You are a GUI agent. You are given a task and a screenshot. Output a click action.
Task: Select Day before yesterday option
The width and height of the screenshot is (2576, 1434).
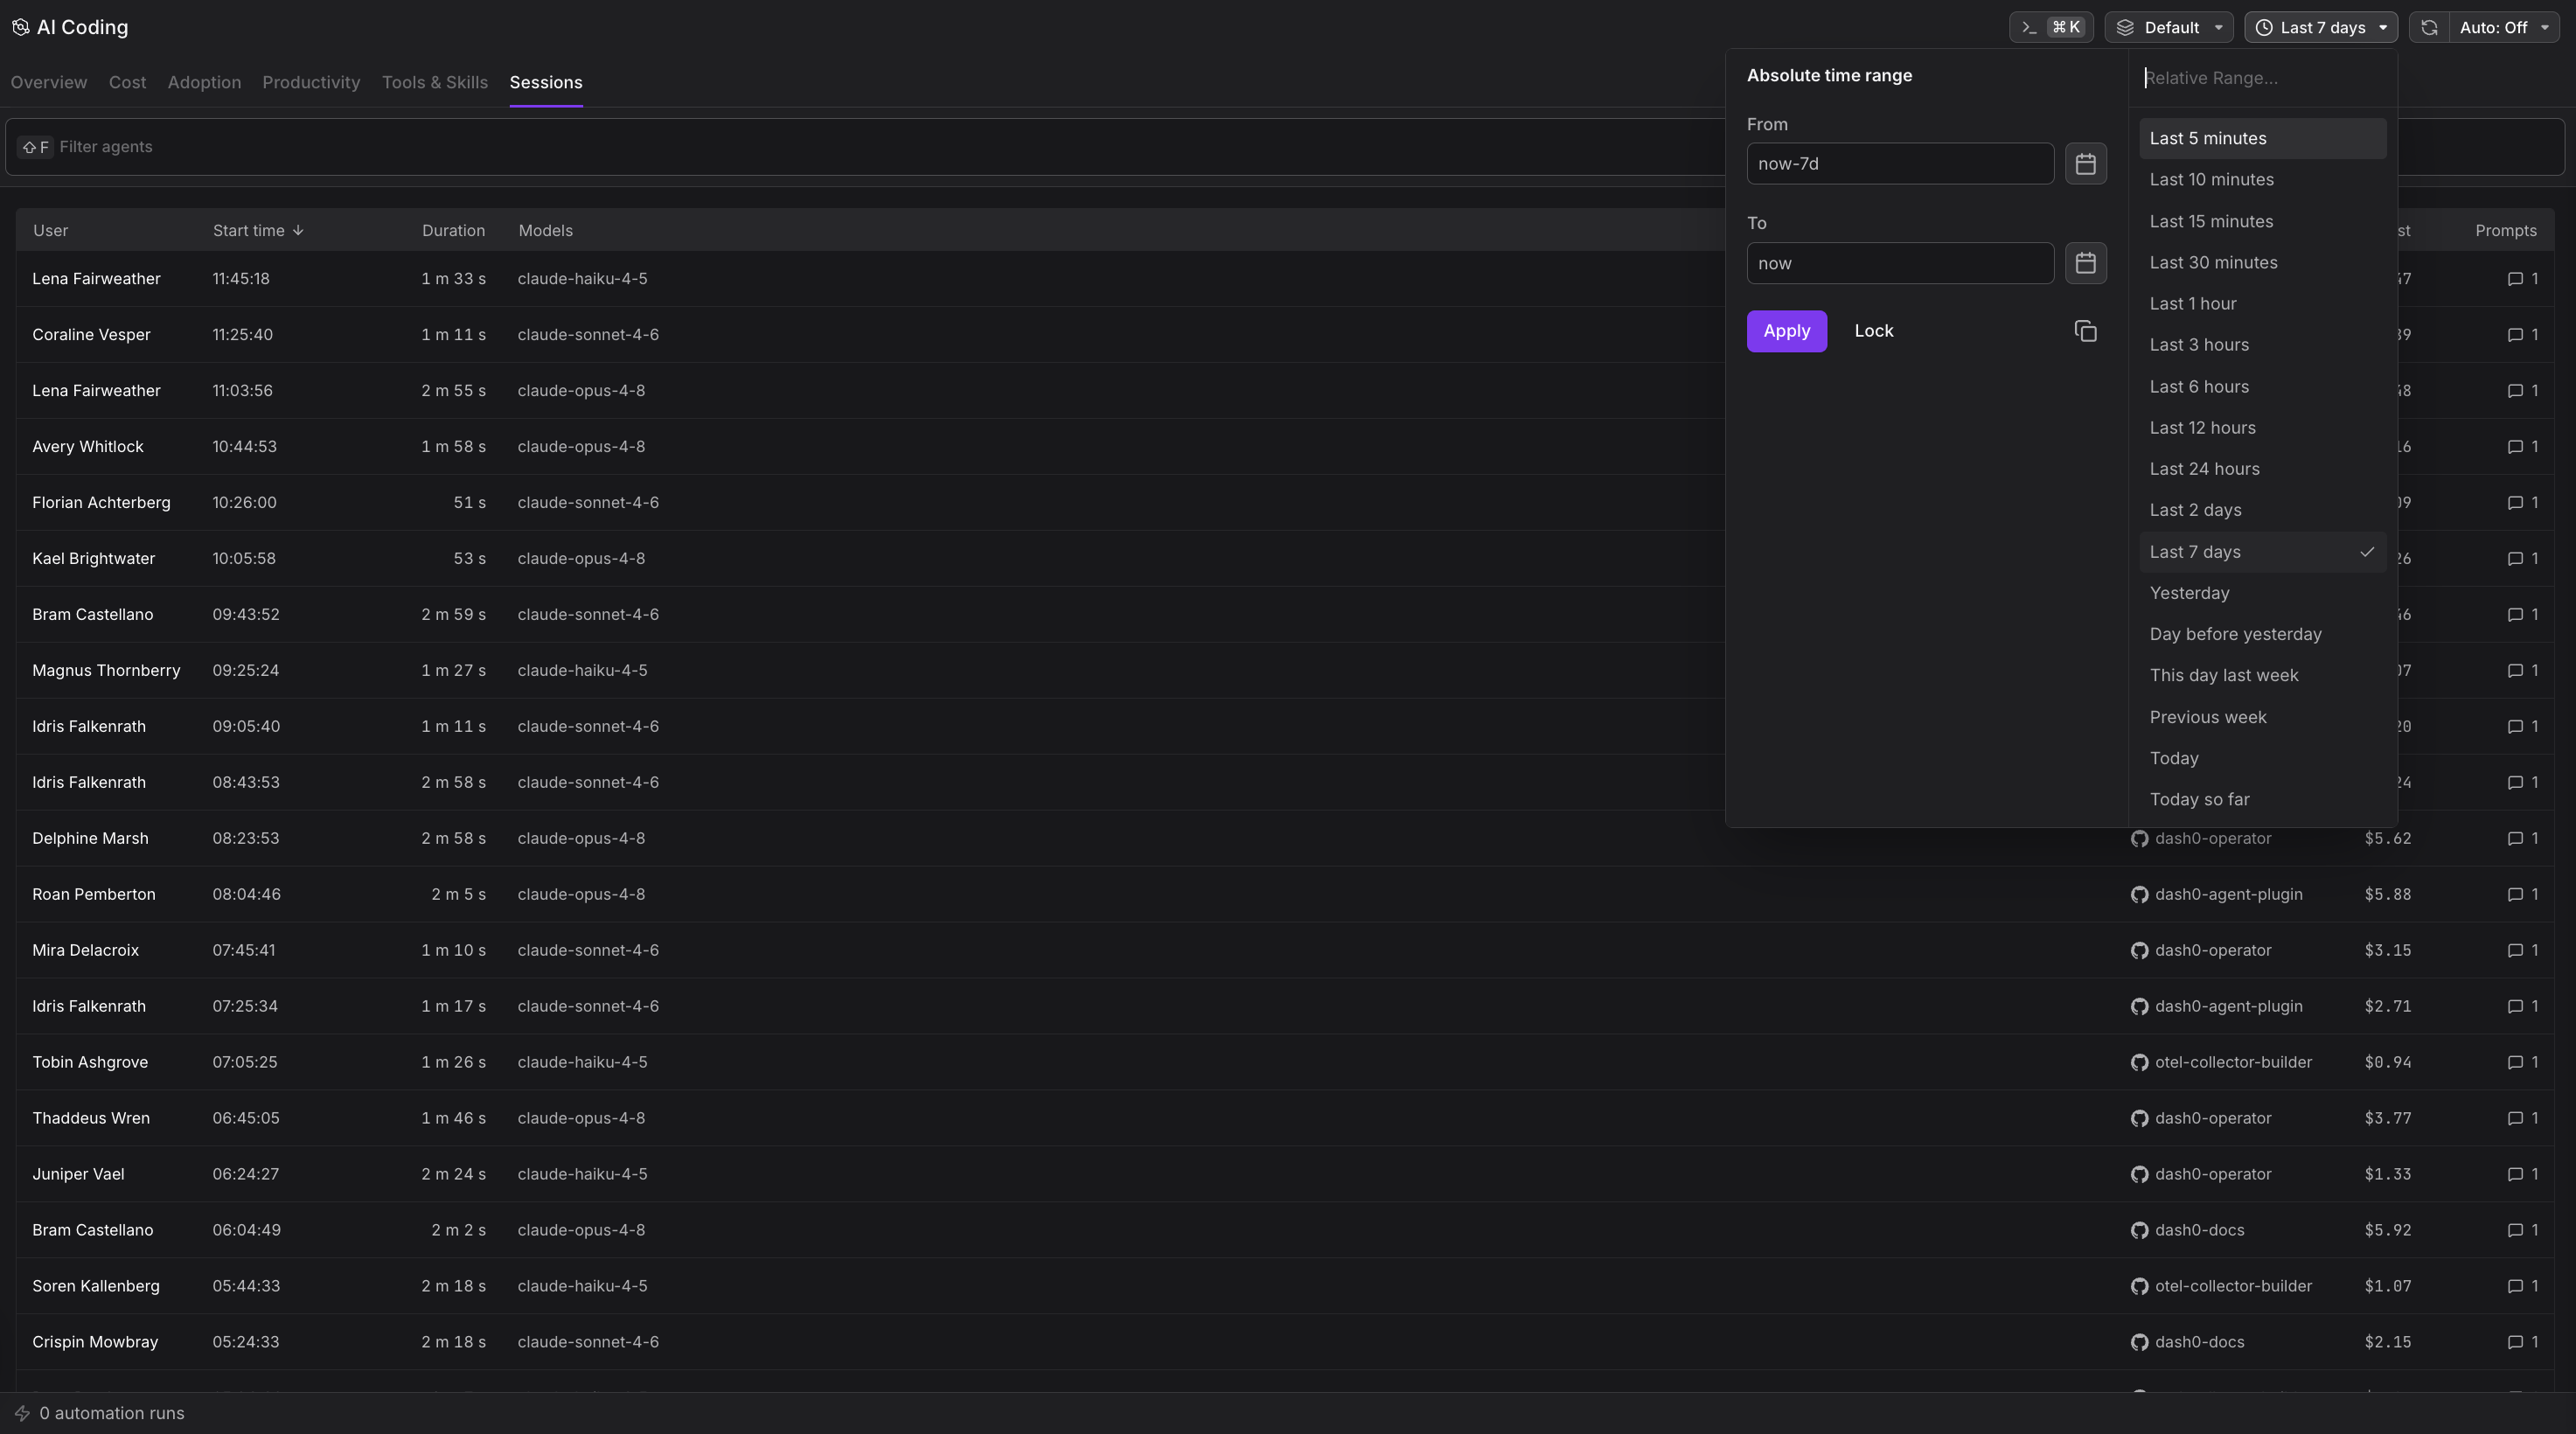[2262, 634]
